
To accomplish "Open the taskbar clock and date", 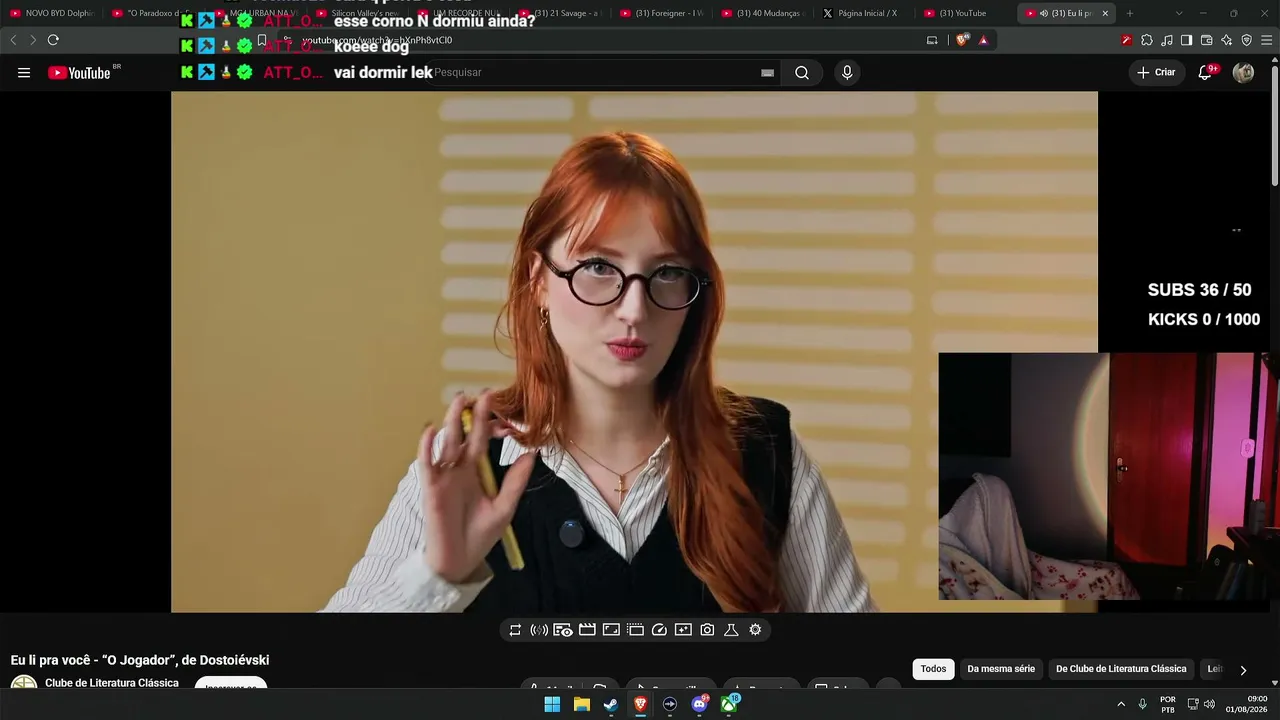I will coord(1248,704).
